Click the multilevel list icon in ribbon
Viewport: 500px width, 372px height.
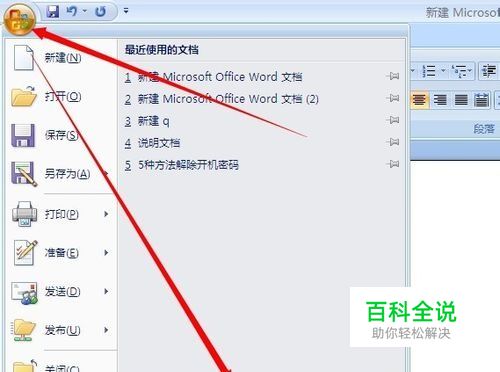click(459, 71)
